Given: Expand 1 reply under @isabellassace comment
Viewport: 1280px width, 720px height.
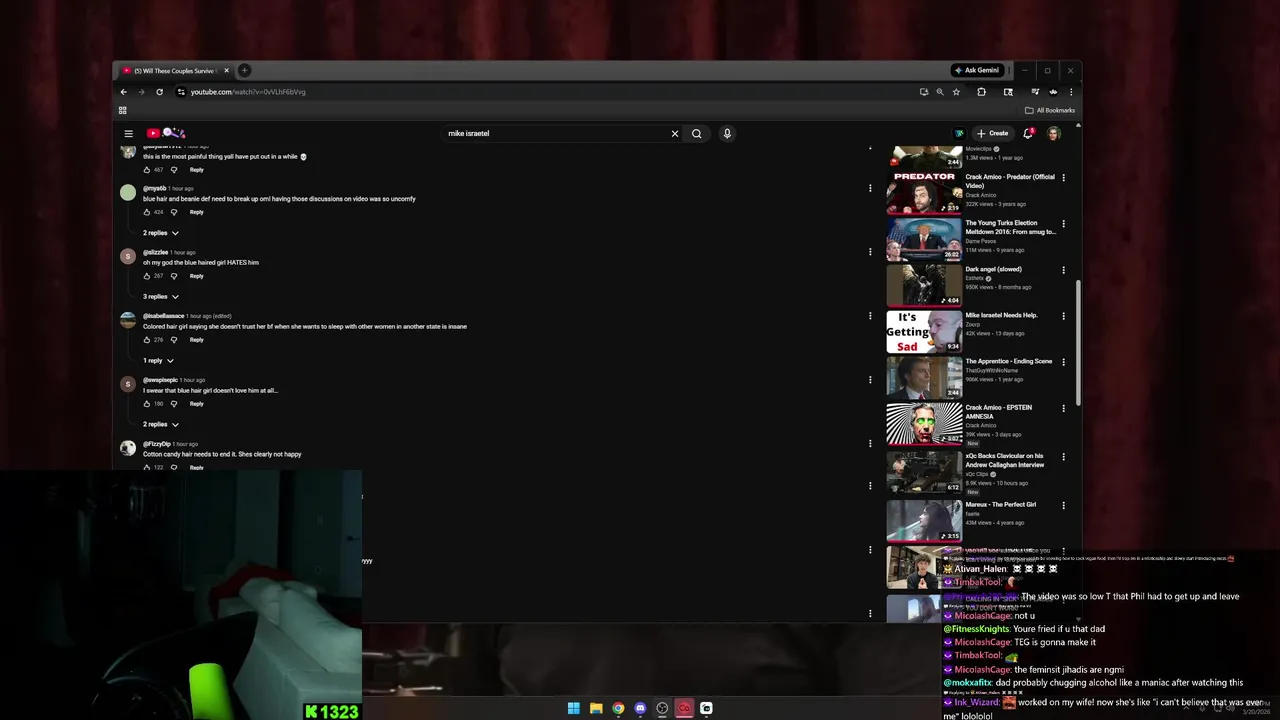Looking at the screenshot, I should point(158,361).
